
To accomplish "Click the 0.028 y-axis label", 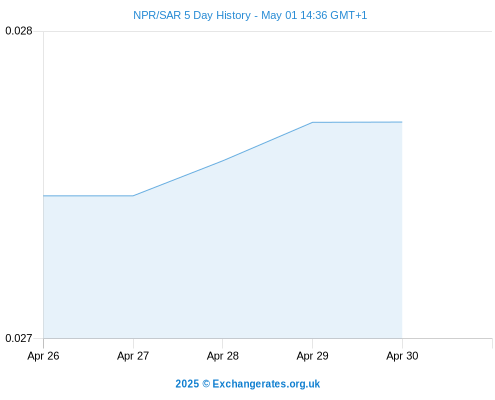I will pos(19,31).
